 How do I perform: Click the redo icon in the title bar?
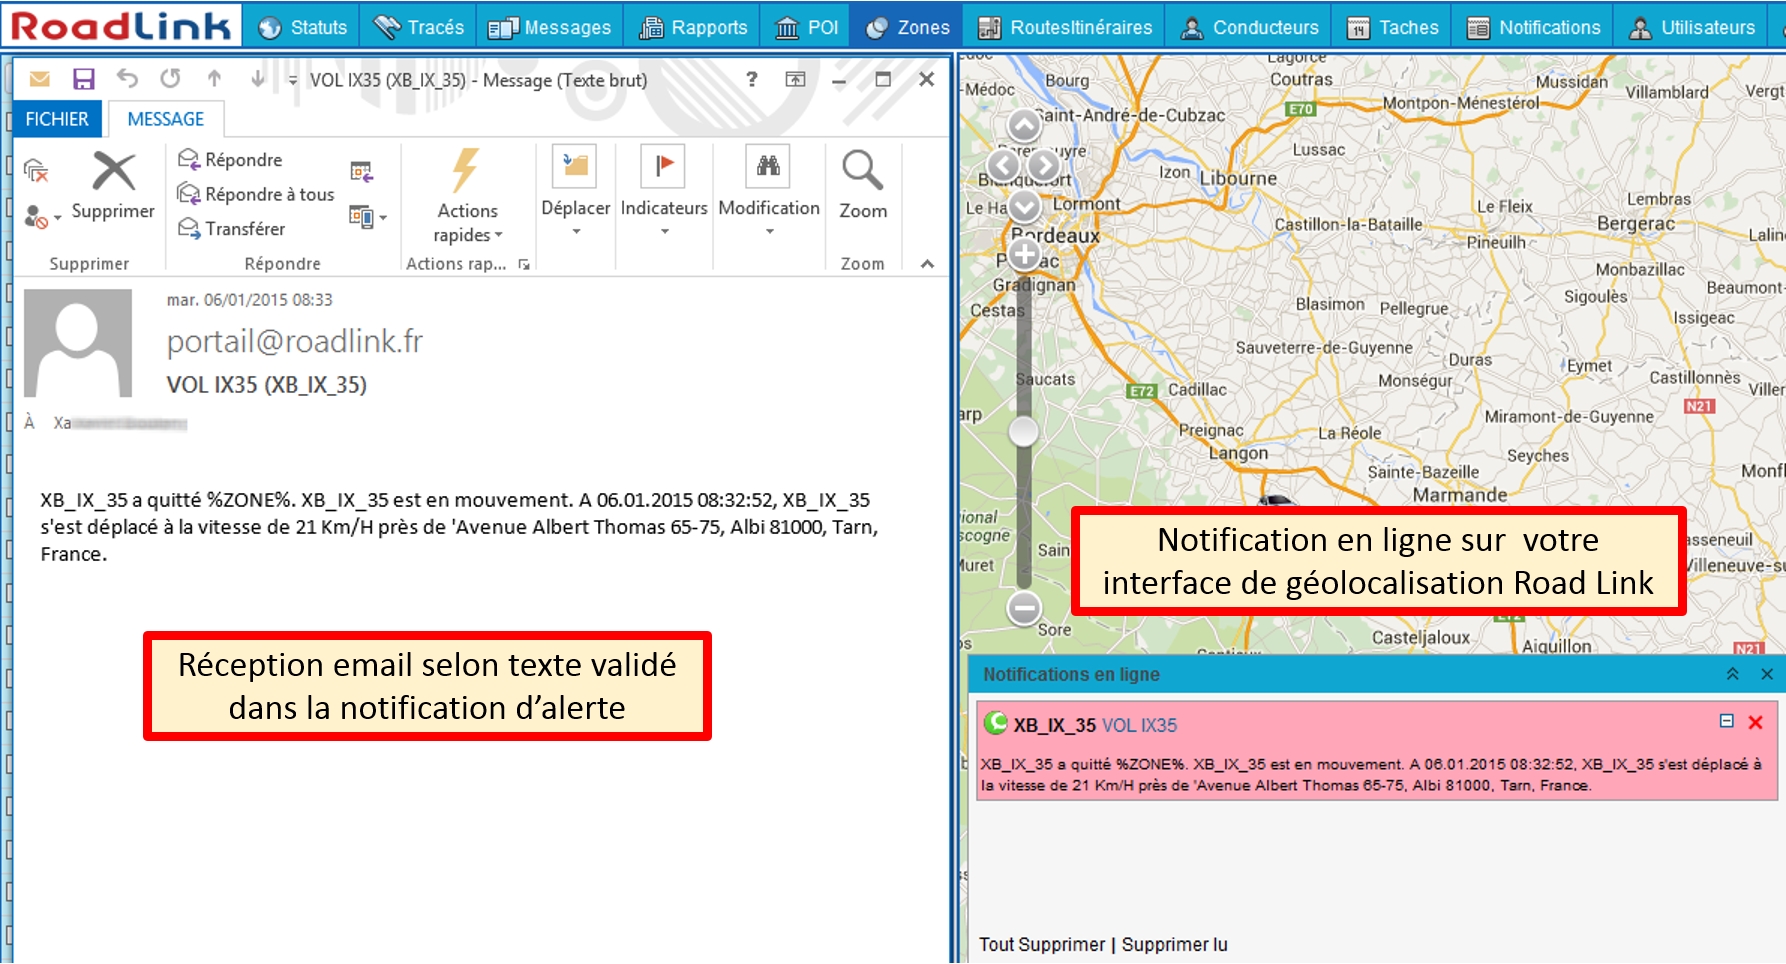pos(171,78)
